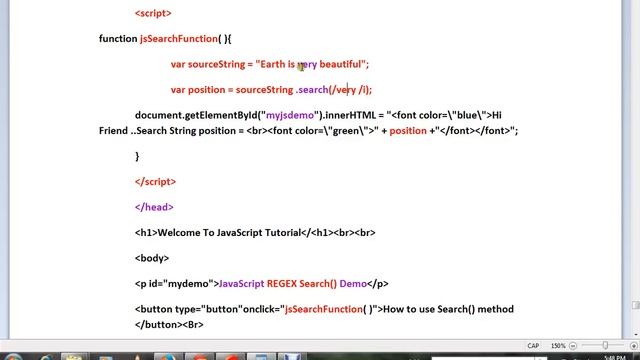Click the purple '.search' method text
Image resolution: width=640 pixels, height=360 pixels.
pyautogui.click(x=312, y=90)
